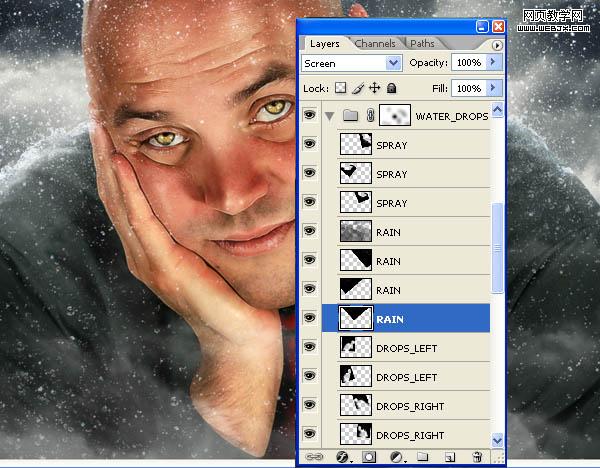
Task: Open the layer style fx menu
Action: pos(342,457)
